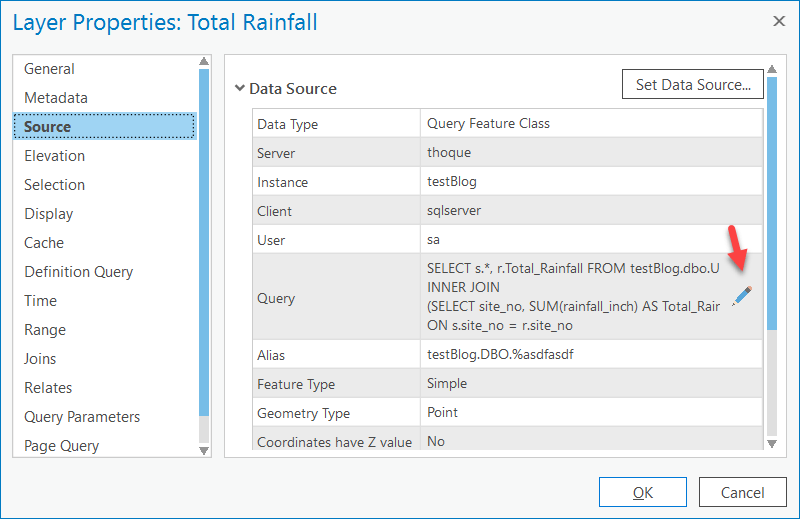800x519 pixels.
Task: Click the 'Geometry Type' row label
Action: click(303, 413)
